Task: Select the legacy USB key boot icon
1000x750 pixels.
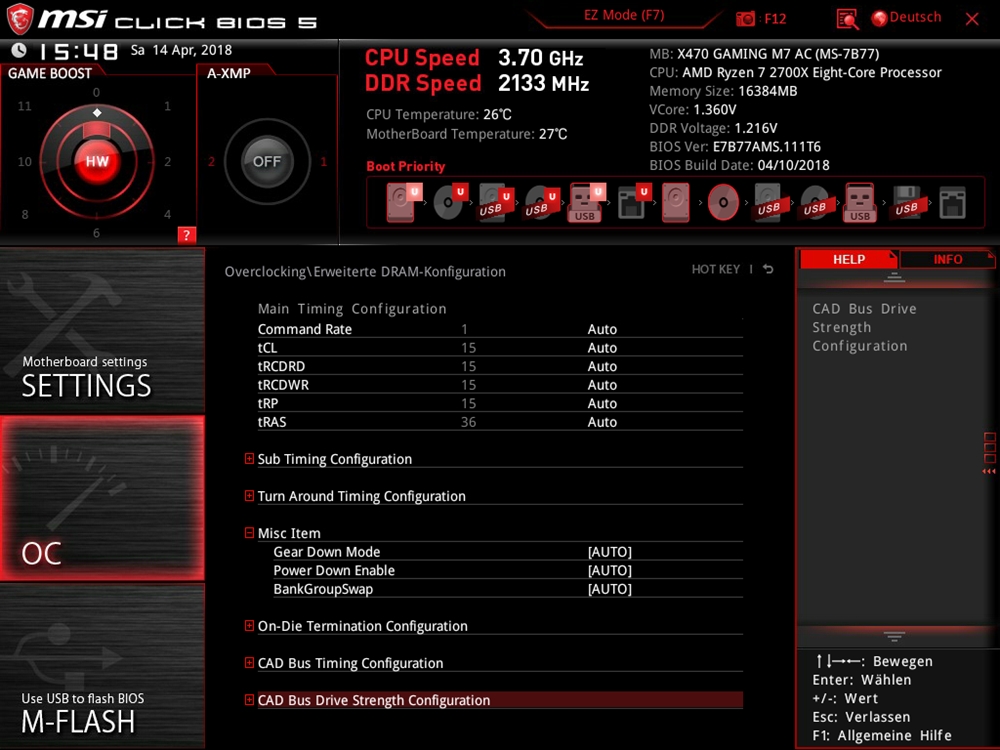Action: 860,203
